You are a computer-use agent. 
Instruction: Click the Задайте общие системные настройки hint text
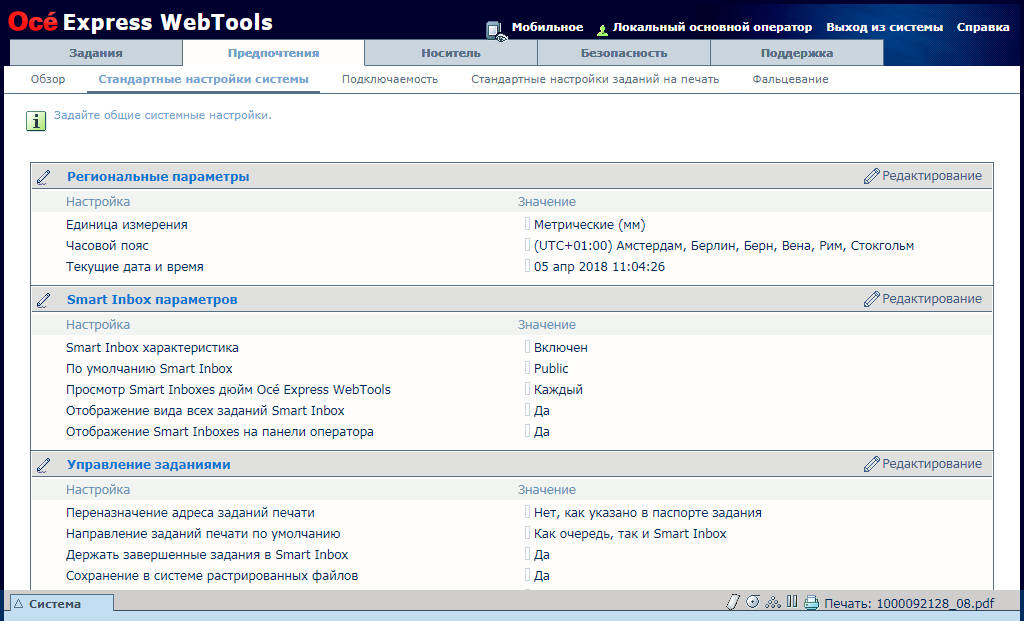coord(163,116)
